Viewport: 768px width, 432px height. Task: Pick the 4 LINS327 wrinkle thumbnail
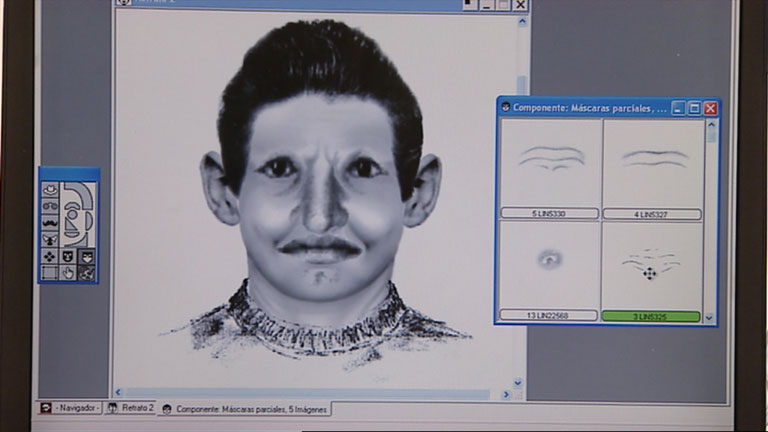(x=653, y=162)
